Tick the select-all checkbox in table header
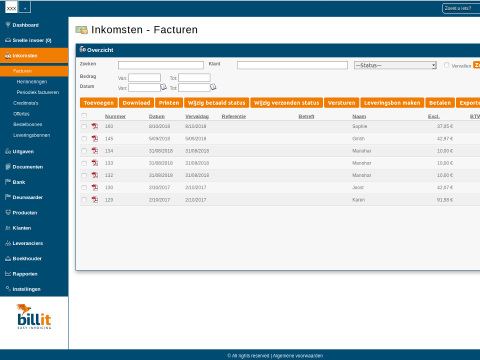480x360 pixels. 84,115
